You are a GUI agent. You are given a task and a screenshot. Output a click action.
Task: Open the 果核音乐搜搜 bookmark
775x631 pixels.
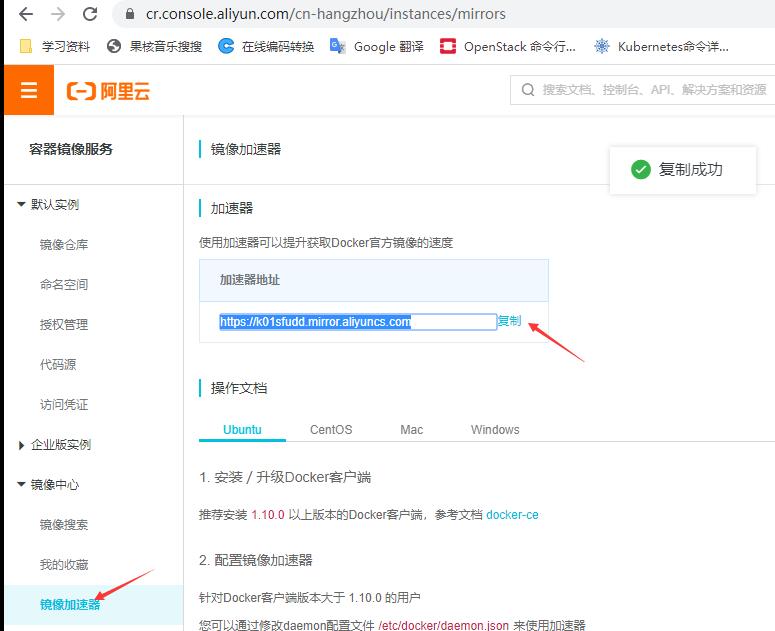click(x=155, y=46)
